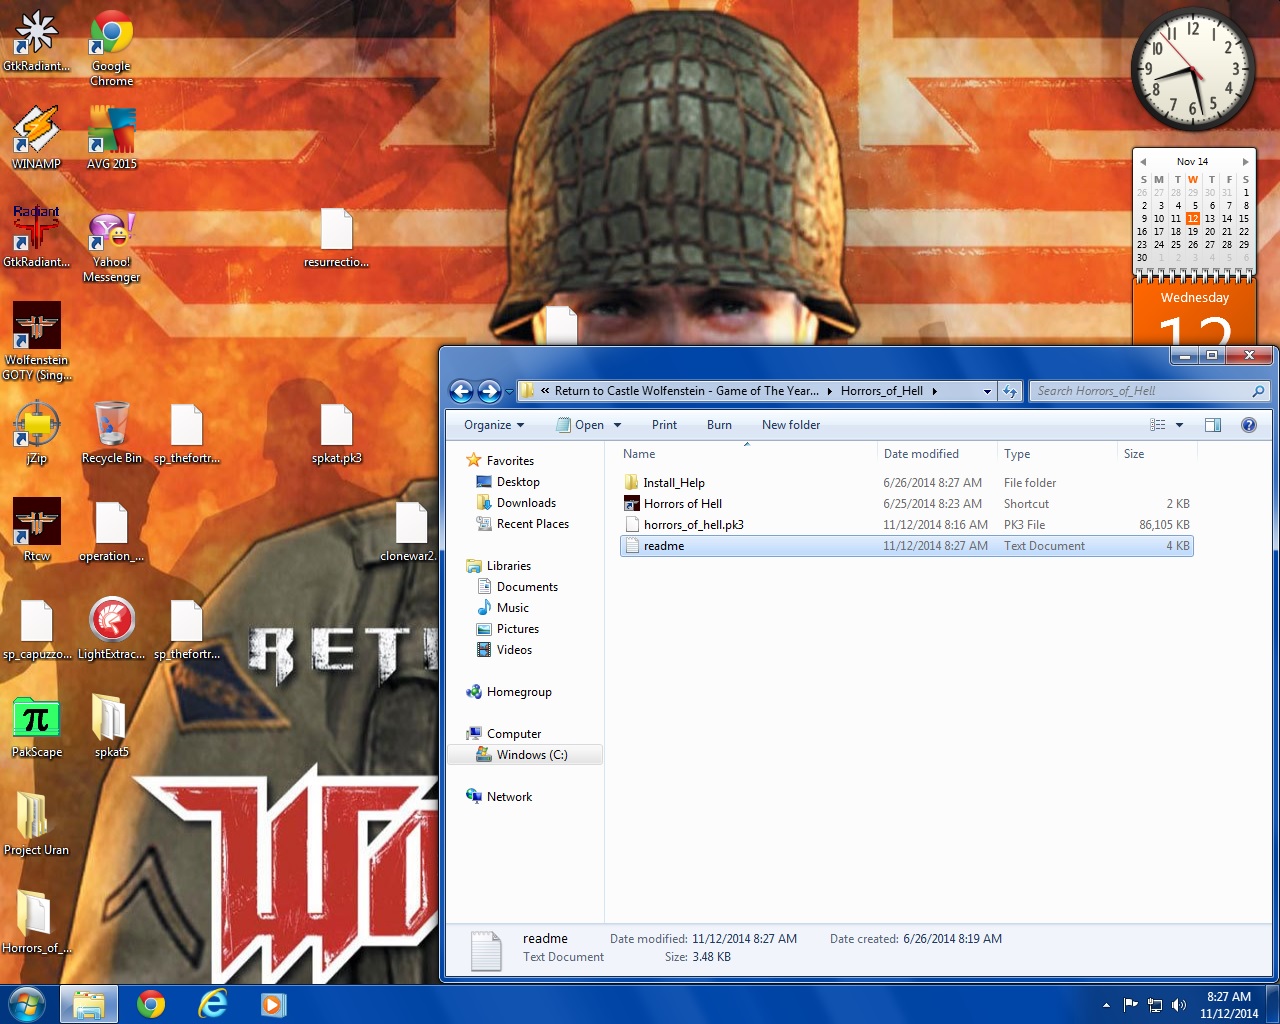This screenshot has height=1024, width=1280.
Task: Sort files by Date modified column
Action: [x=938, y=454]
